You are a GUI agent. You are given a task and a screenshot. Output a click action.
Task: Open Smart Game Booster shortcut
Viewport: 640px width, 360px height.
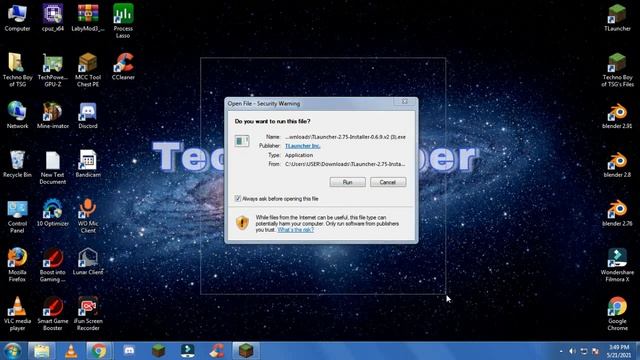click(53, 313)
